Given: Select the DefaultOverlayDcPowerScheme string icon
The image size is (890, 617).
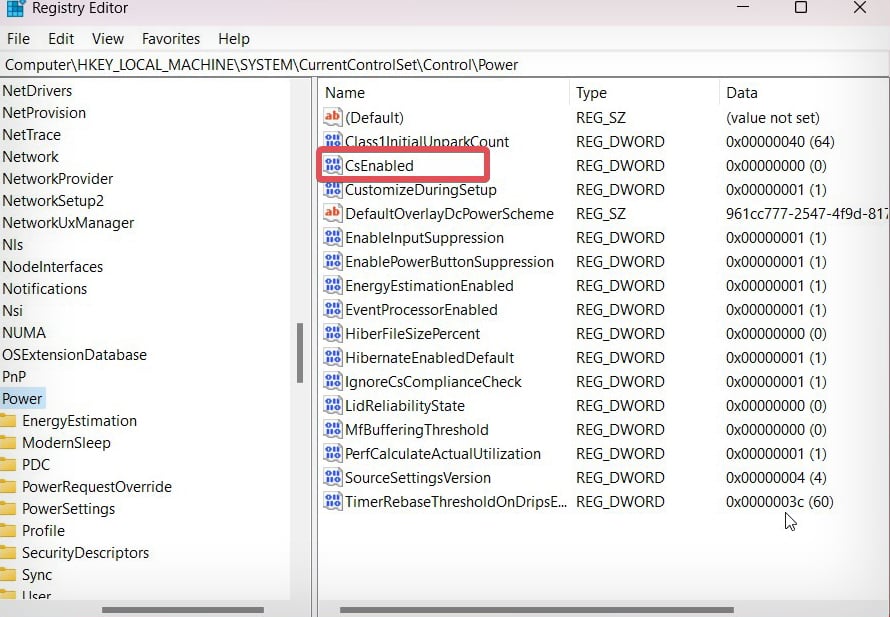Looking at the screenshot, I should [333, 213].
